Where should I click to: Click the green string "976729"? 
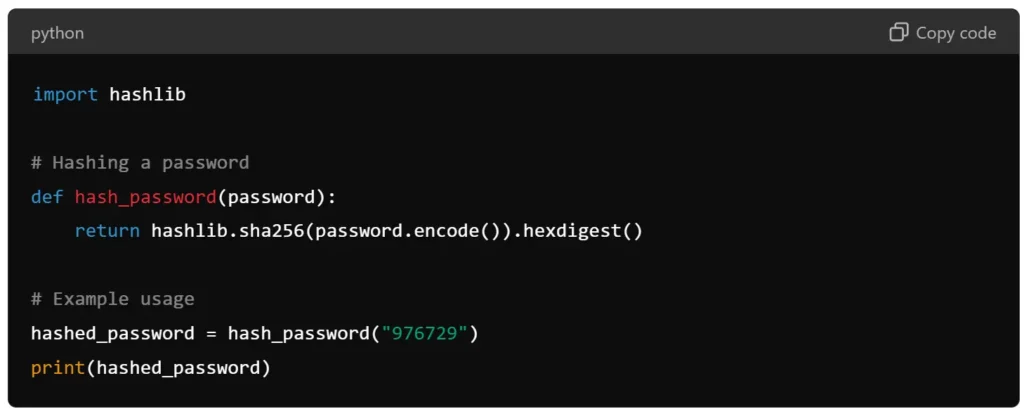click(424, 334)
